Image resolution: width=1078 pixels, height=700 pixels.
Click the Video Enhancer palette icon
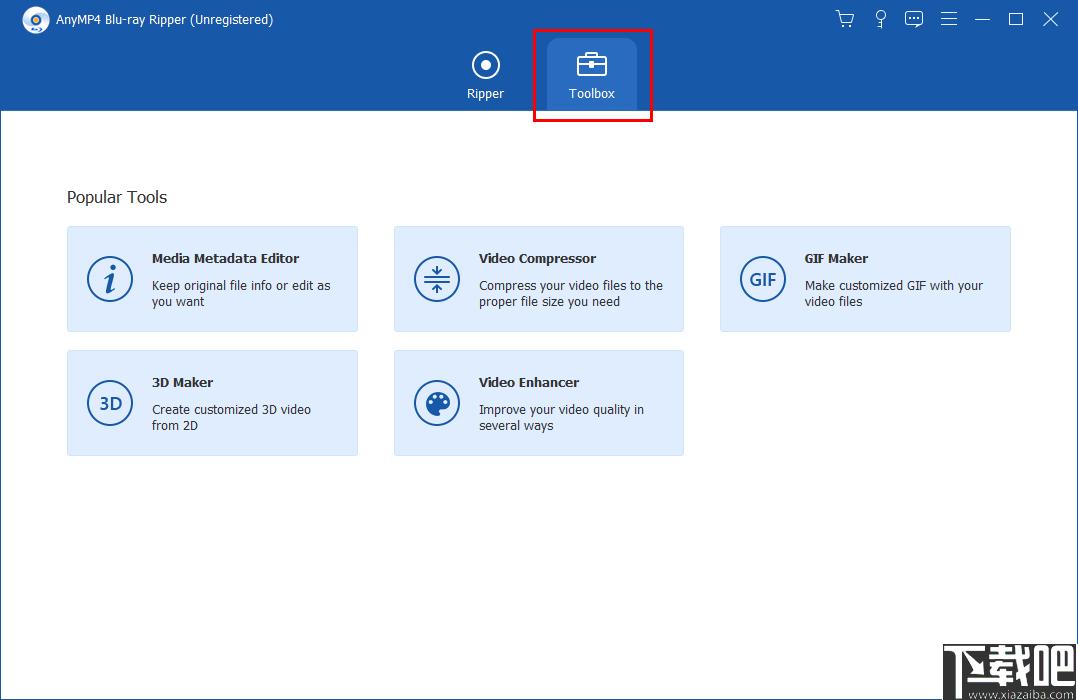[437, 403]
